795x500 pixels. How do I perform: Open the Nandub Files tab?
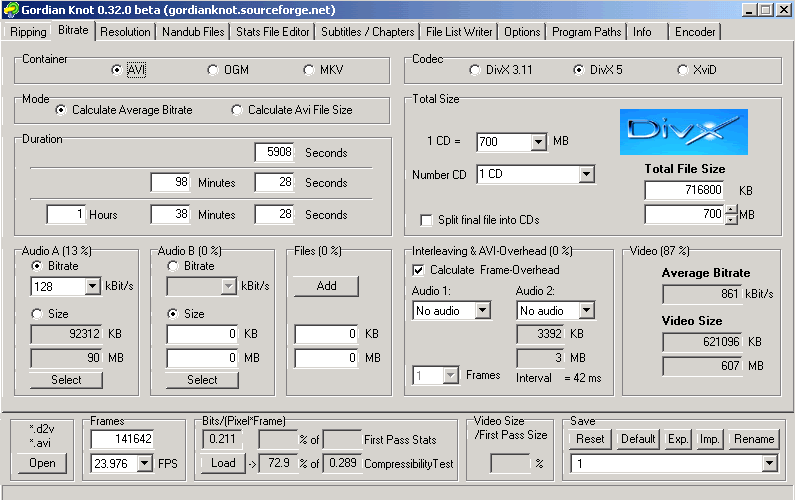coord(193,32)
